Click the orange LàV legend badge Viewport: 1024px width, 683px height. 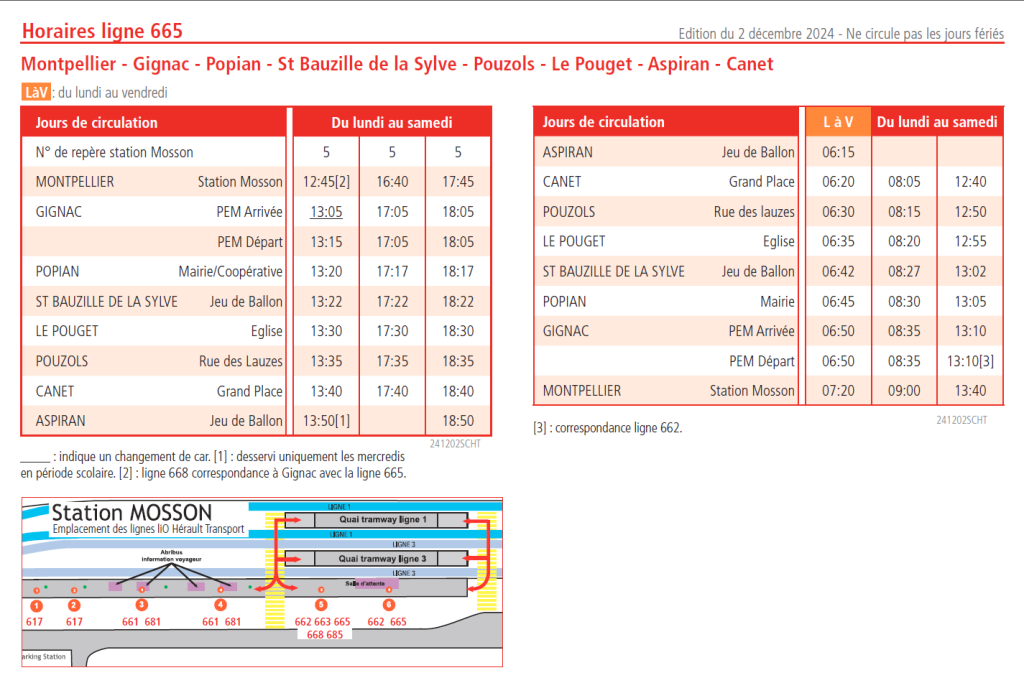35,93
